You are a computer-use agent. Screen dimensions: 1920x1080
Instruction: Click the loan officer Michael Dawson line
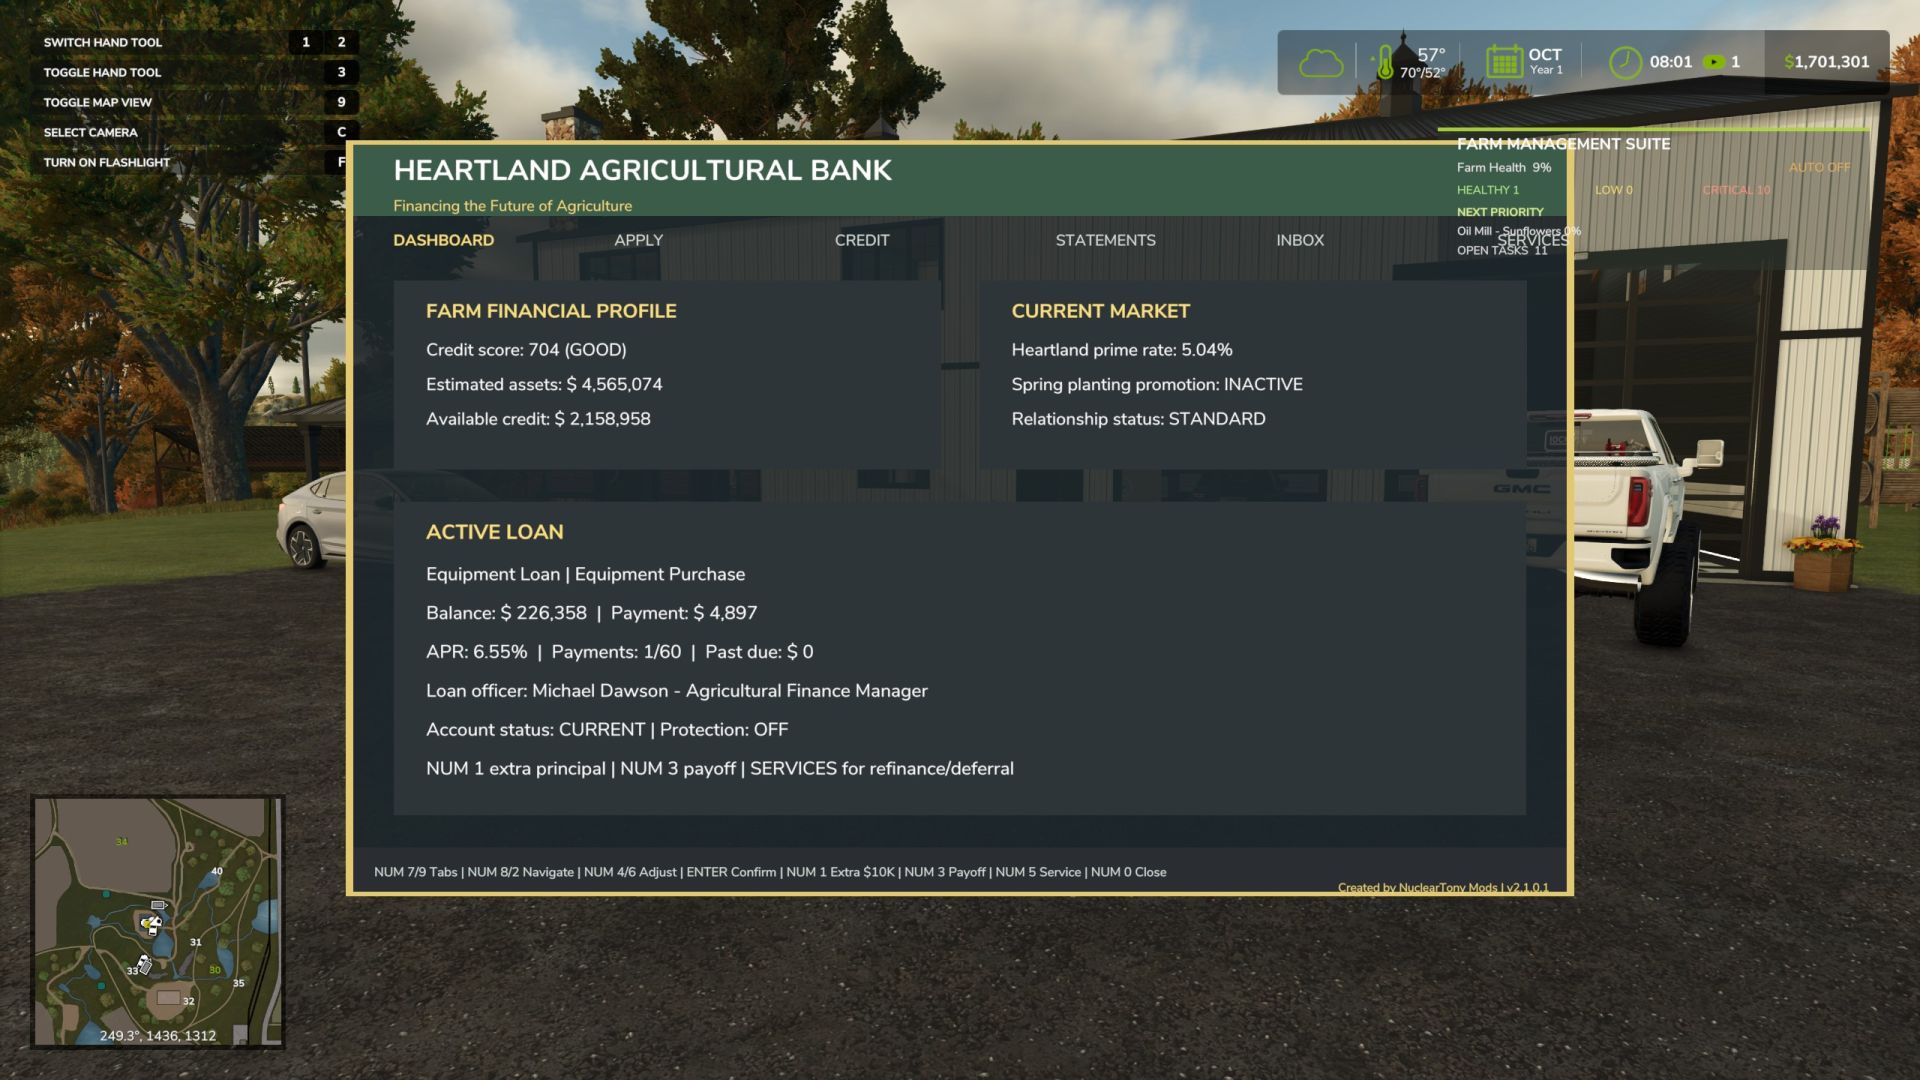pos(677,691)
